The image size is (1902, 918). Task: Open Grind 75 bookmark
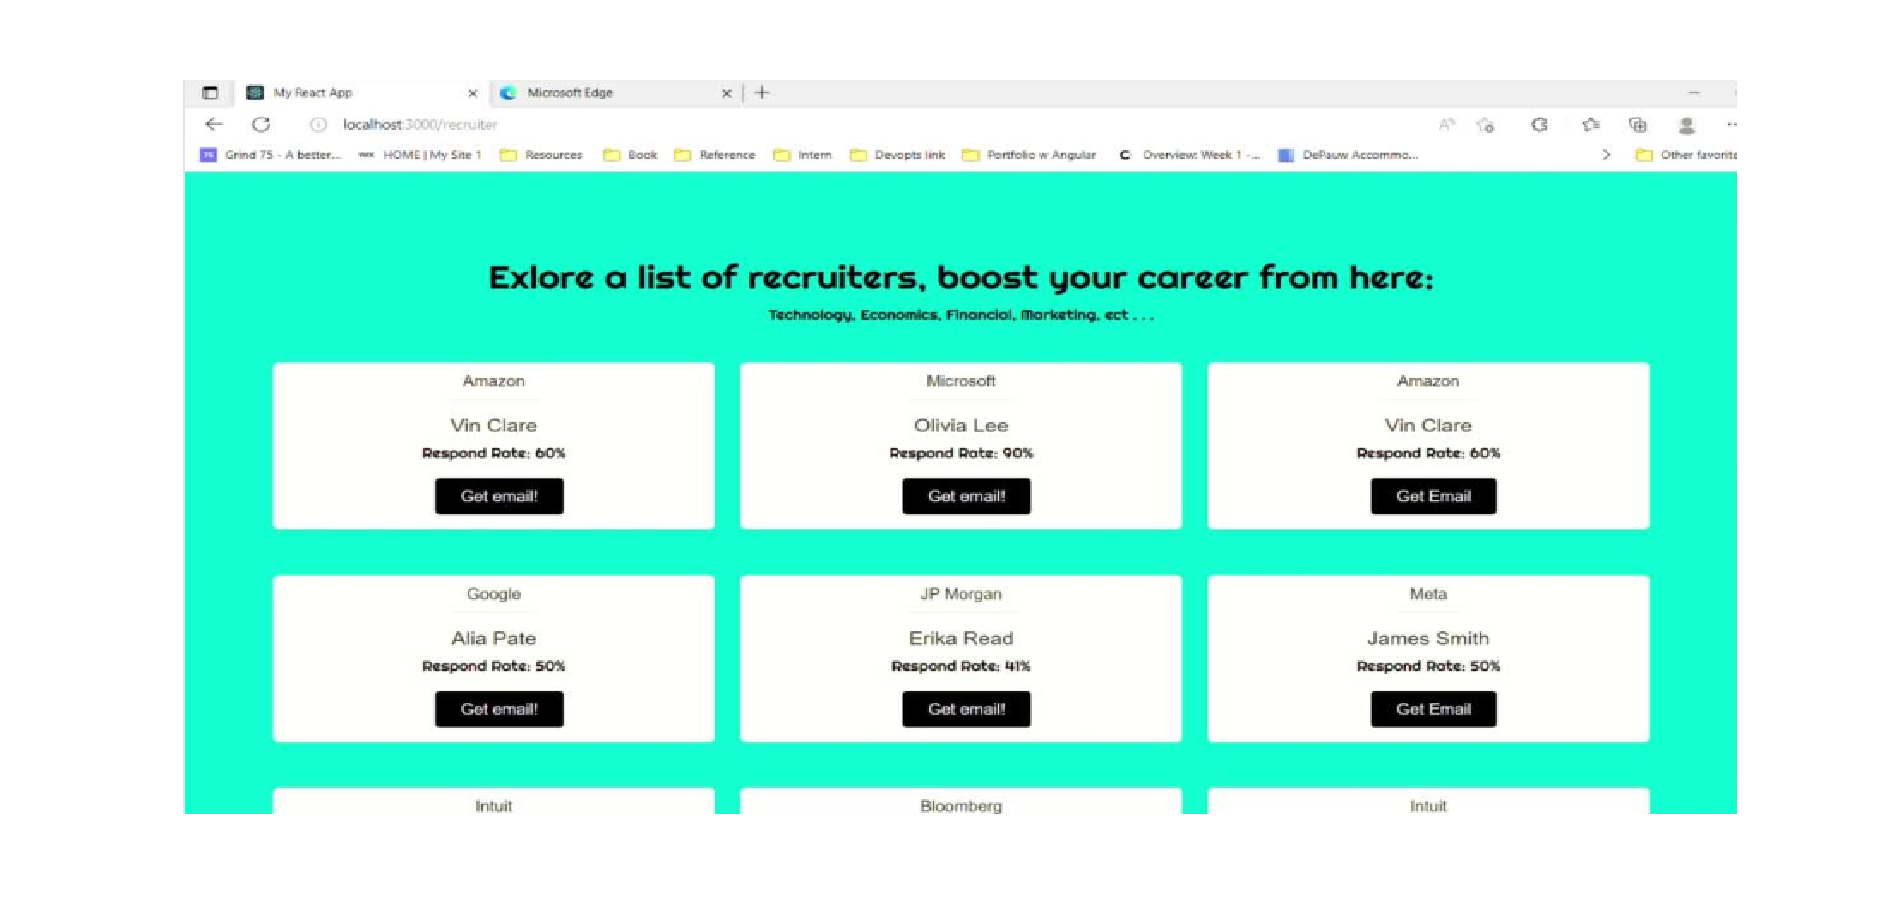(271, 155)
